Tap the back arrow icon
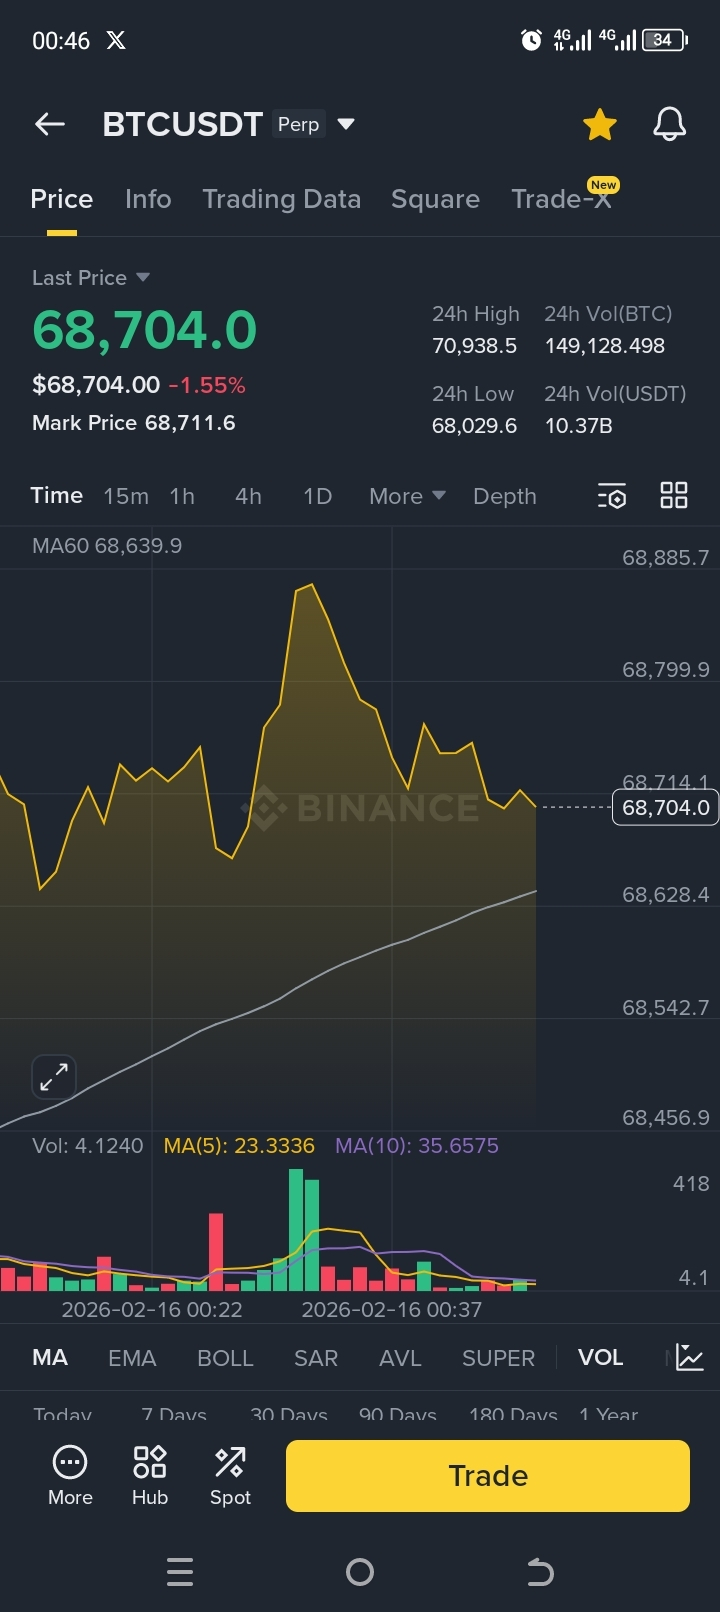Image resolution: width=720 pixels, height=1612 pixels. point(49,124)
